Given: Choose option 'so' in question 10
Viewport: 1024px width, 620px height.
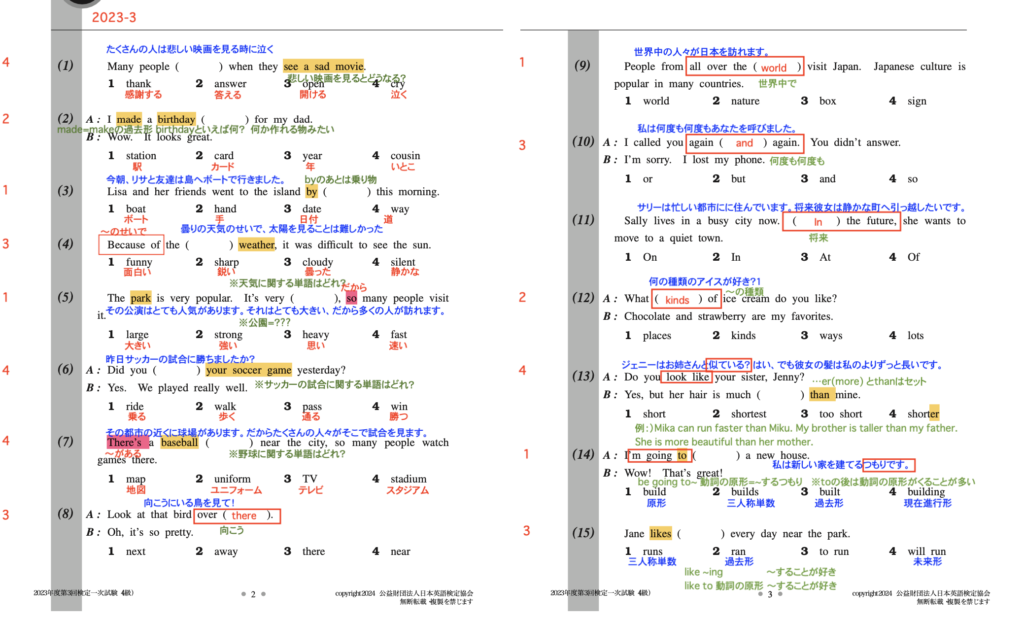Looking at the screenshot, I should [912, 178].
